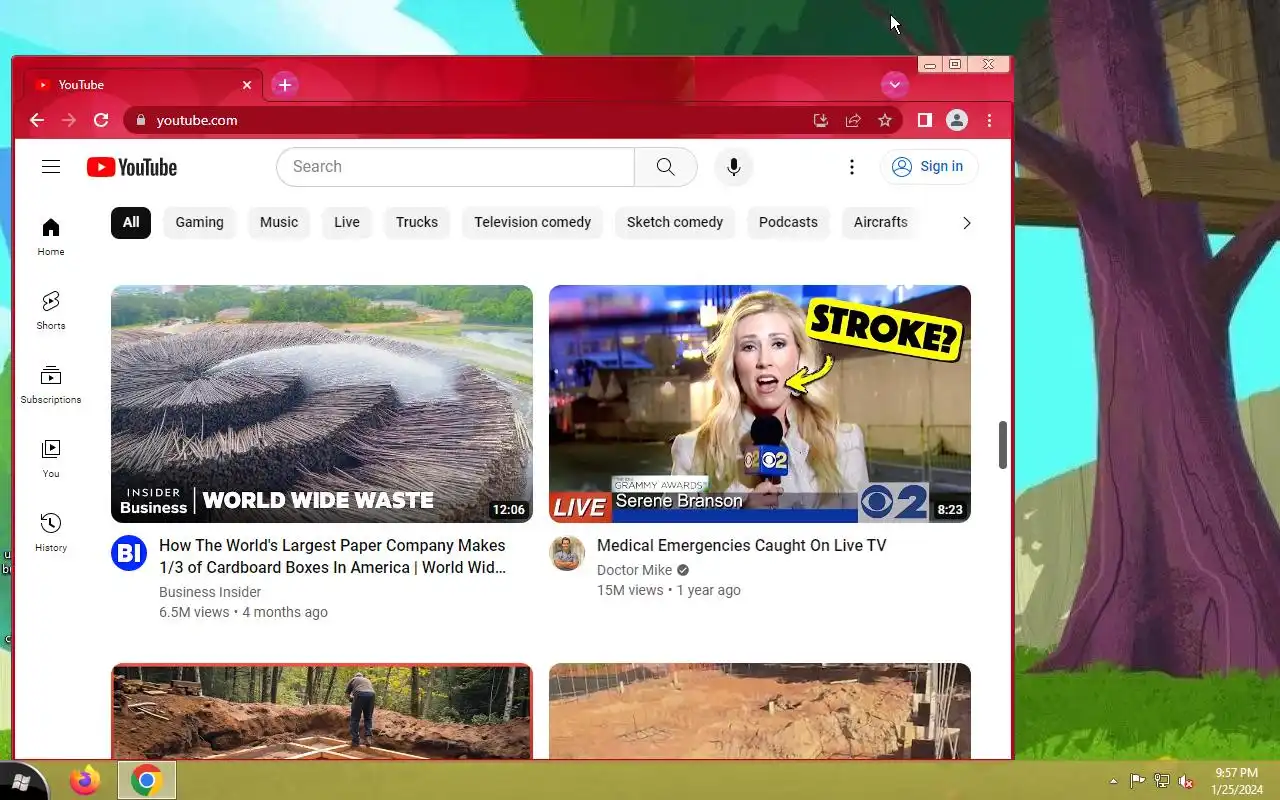
Task: Click the network icon in the system tray
Action: point(1162,781)
